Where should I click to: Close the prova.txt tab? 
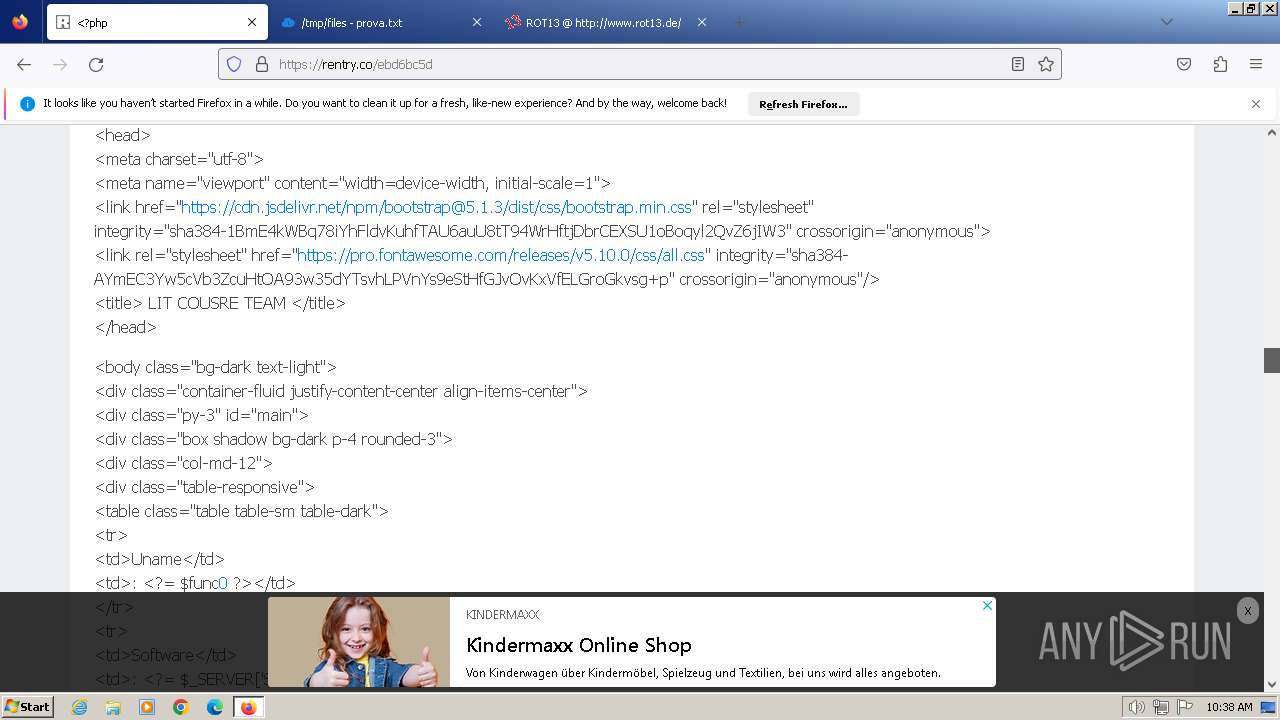[x=476, y=22]
